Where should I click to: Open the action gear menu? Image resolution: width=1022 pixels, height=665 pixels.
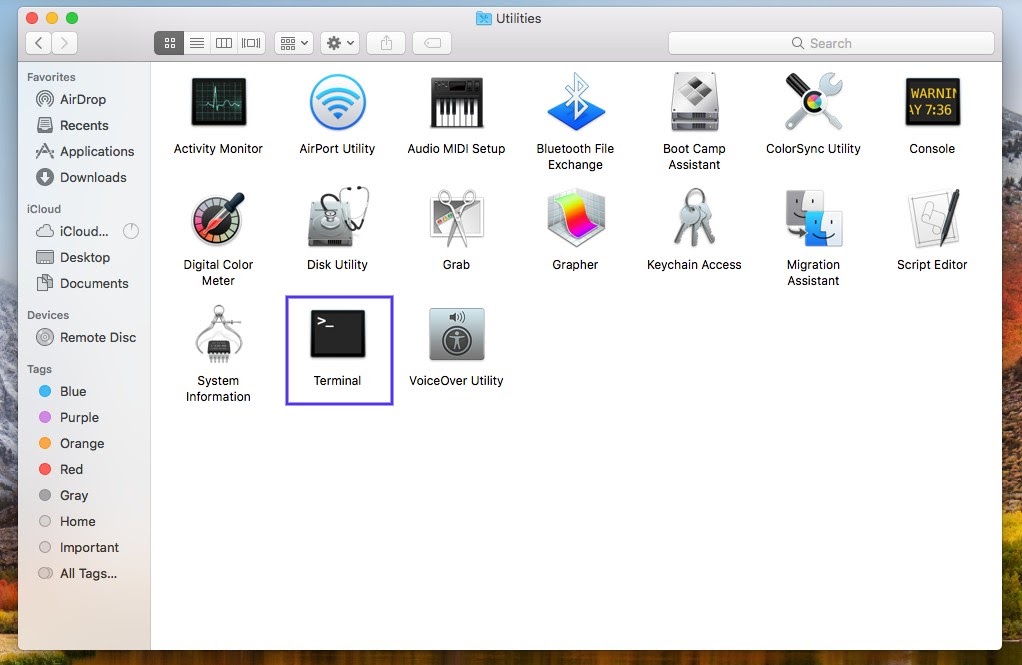pos(339,43)
